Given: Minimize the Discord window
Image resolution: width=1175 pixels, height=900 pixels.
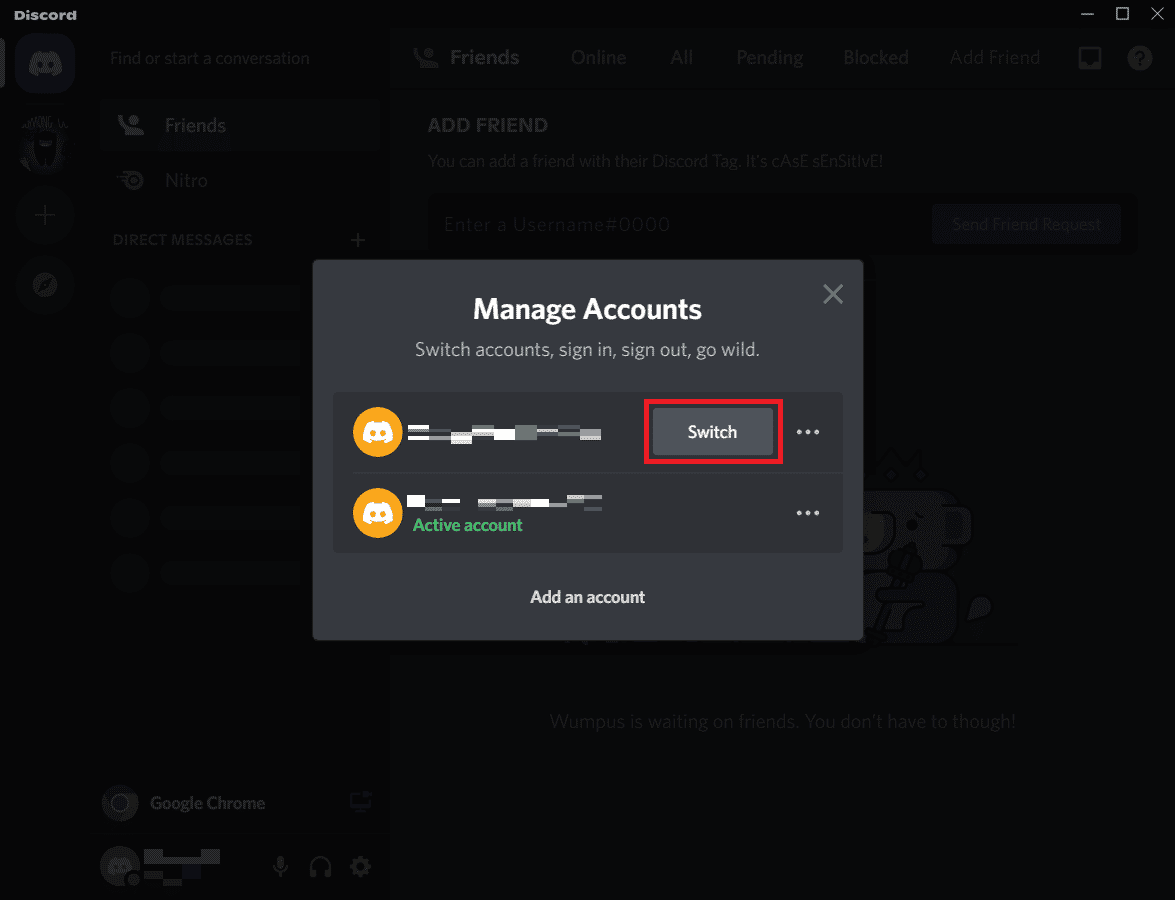Looking at the screenshot, I should point(1087,13).
